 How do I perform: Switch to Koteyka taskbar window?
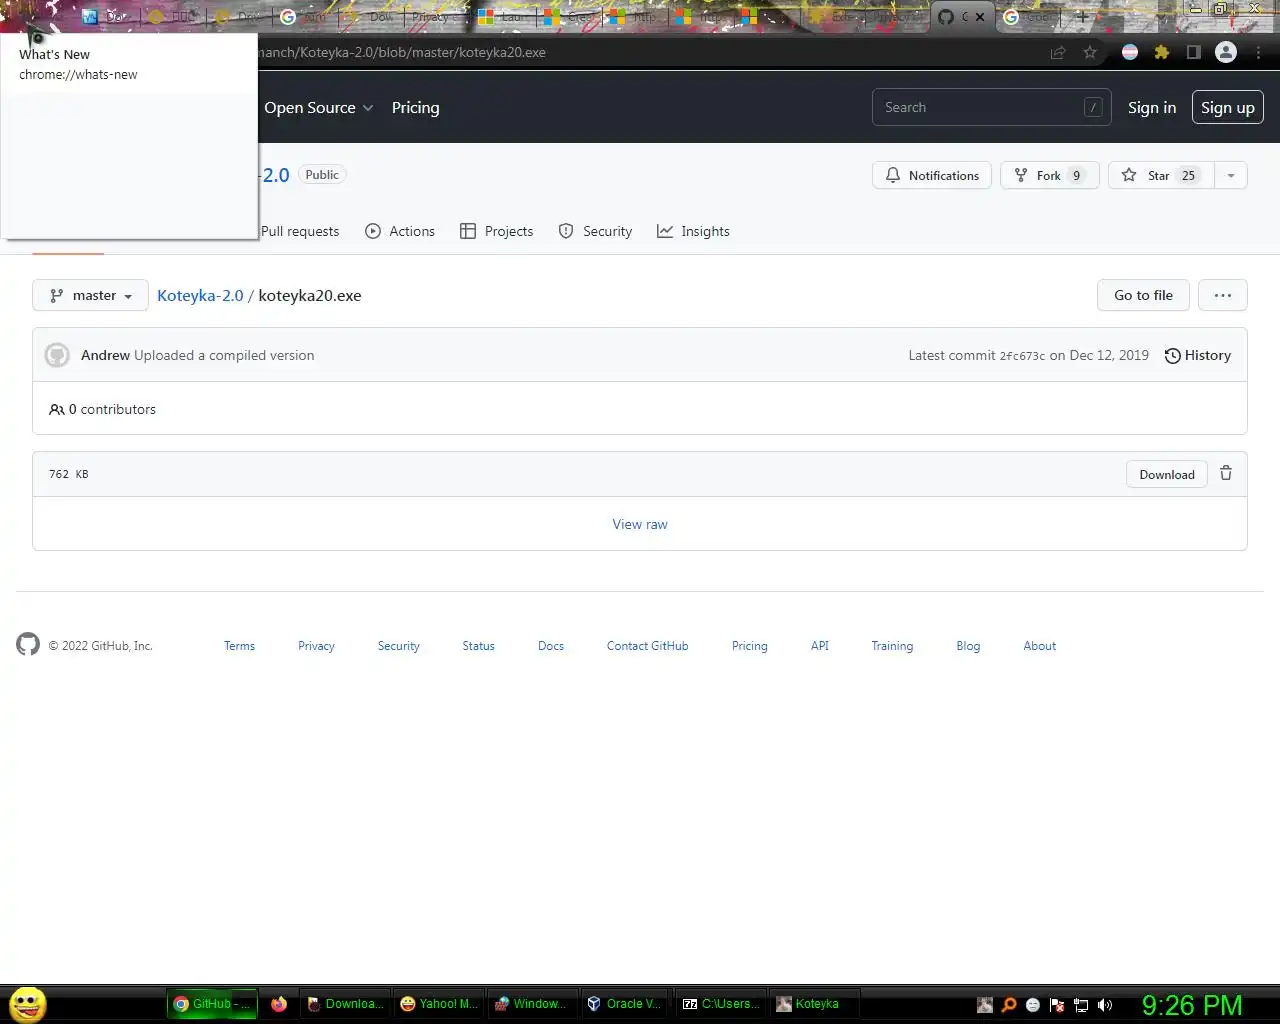coord(814,1004)
